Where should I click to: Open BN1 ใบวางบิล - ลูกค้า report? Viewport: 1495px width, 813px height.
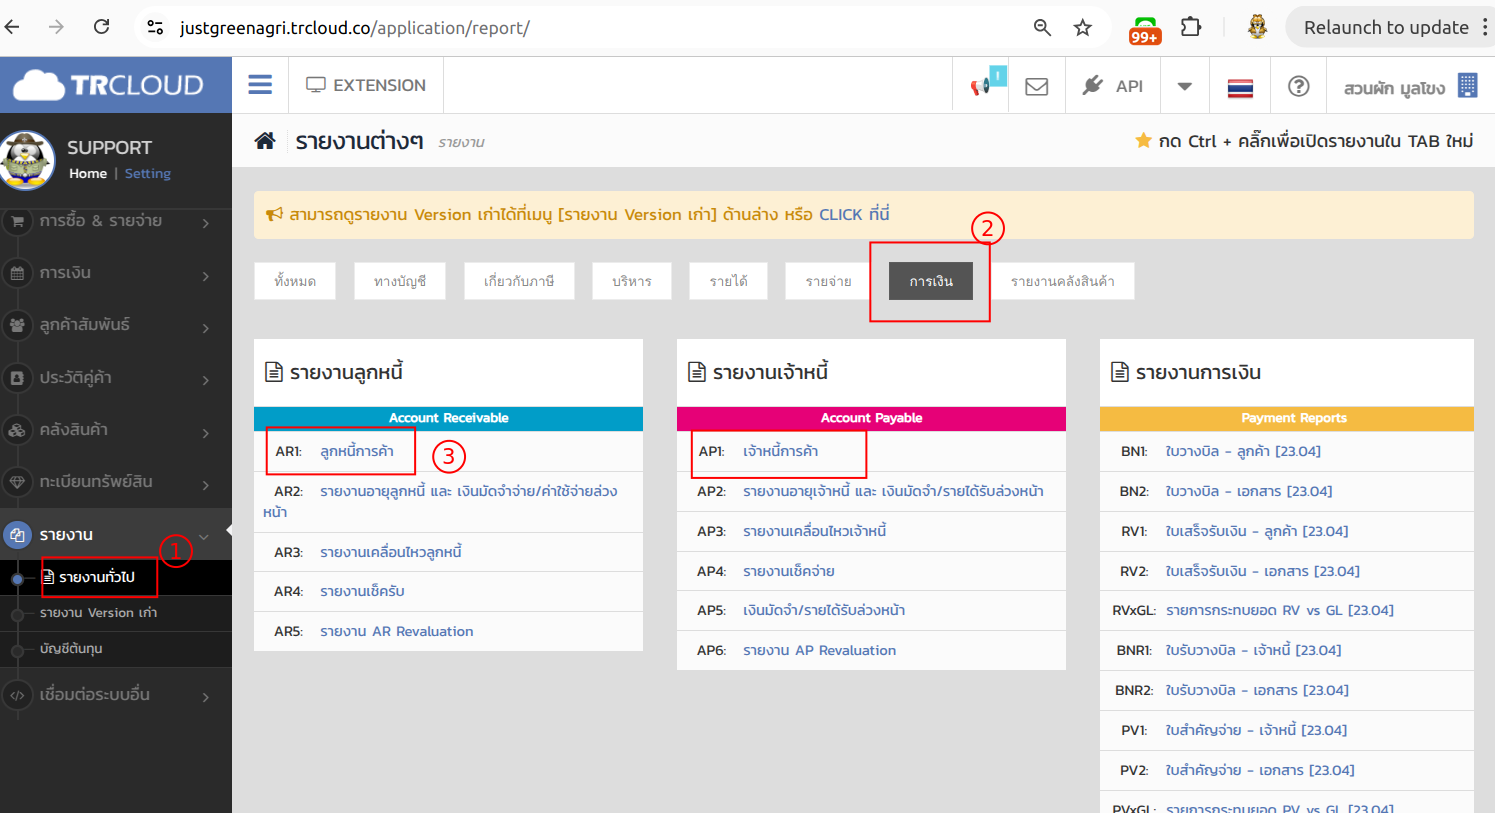tap(1243, 451)
